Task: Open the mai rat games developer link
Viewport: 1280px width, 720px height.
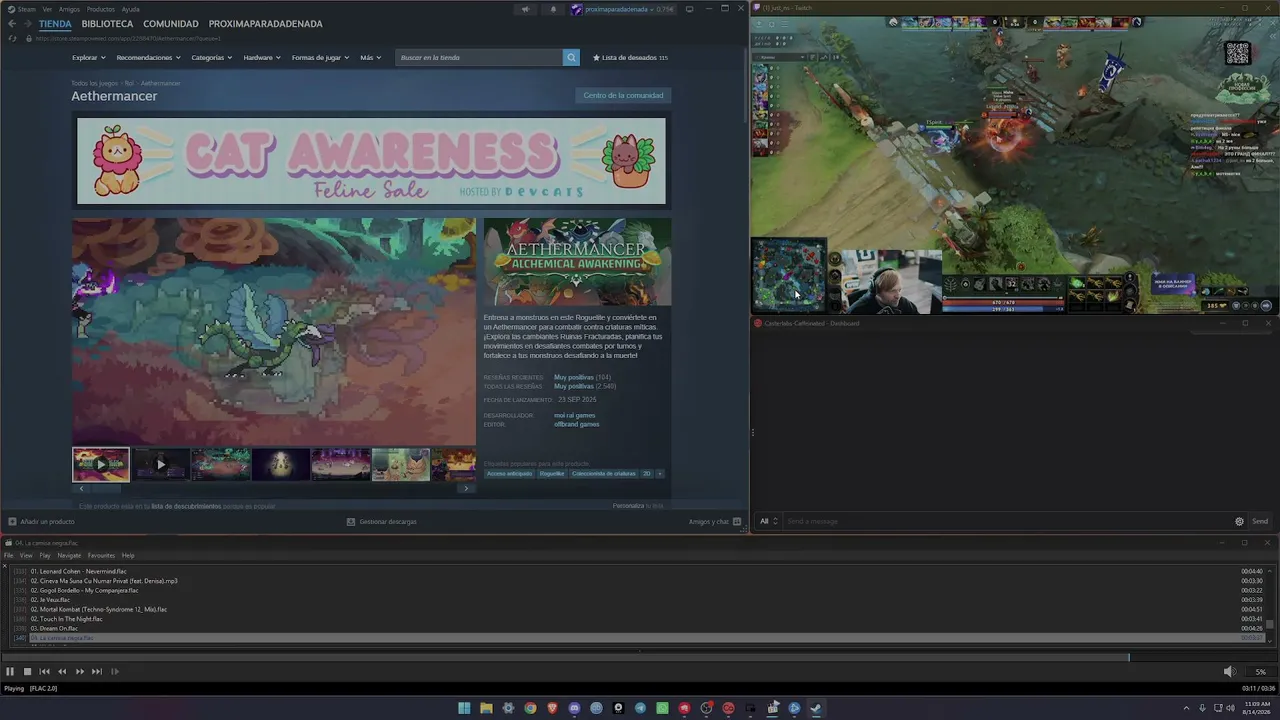Action: pos(575,415)
